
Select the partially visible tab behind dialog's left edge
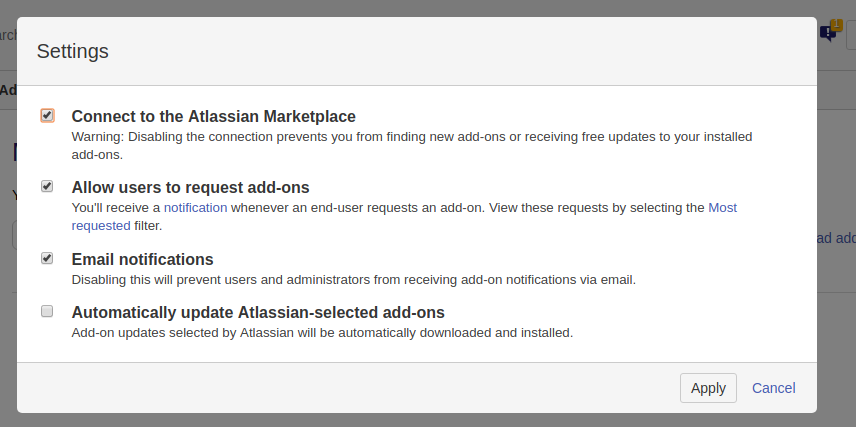8,90
